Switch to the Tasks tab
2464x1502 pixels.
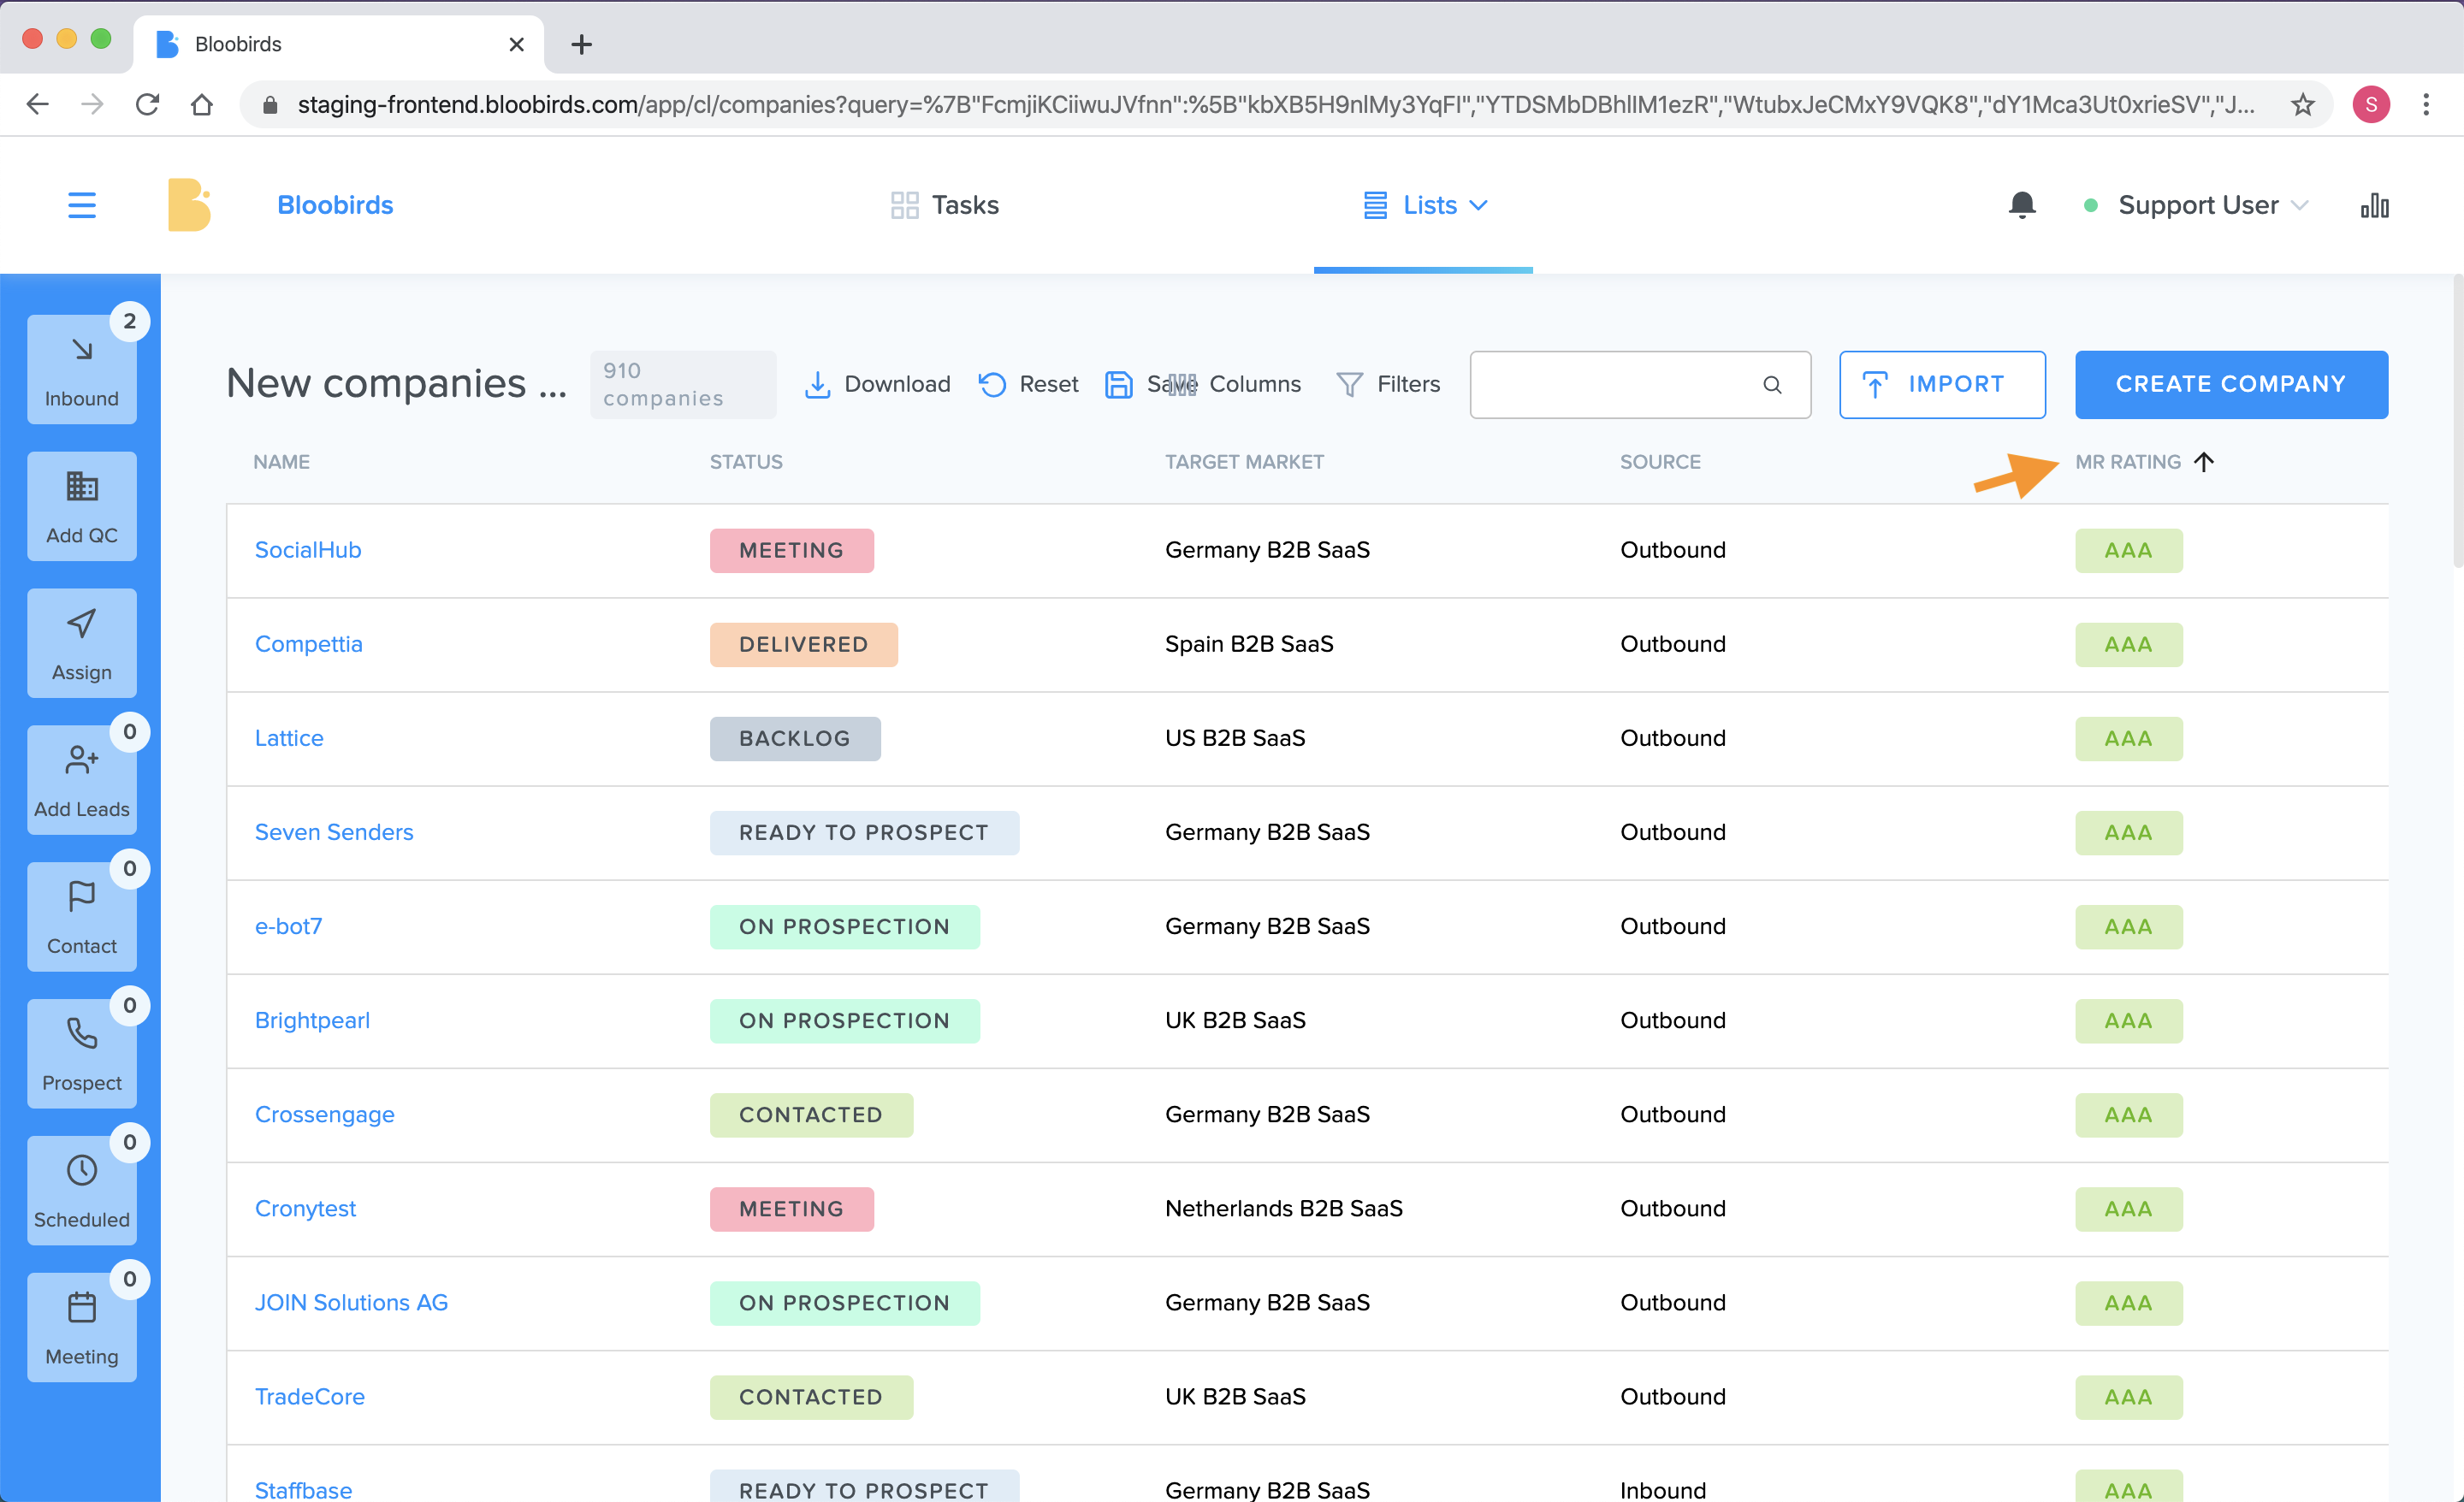point(944,205)
